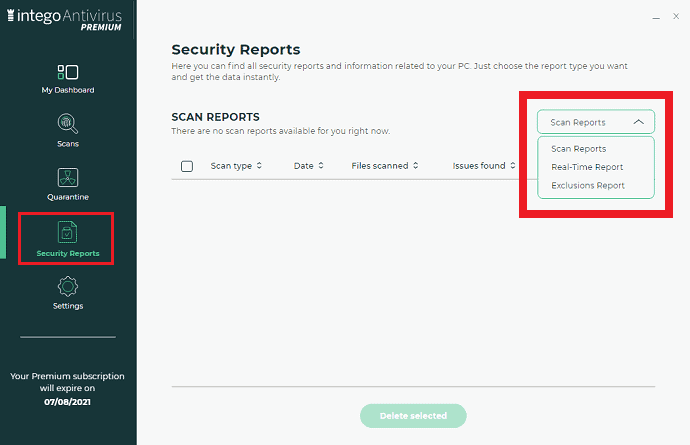Click the Settings sidebar label

point(68,305)
